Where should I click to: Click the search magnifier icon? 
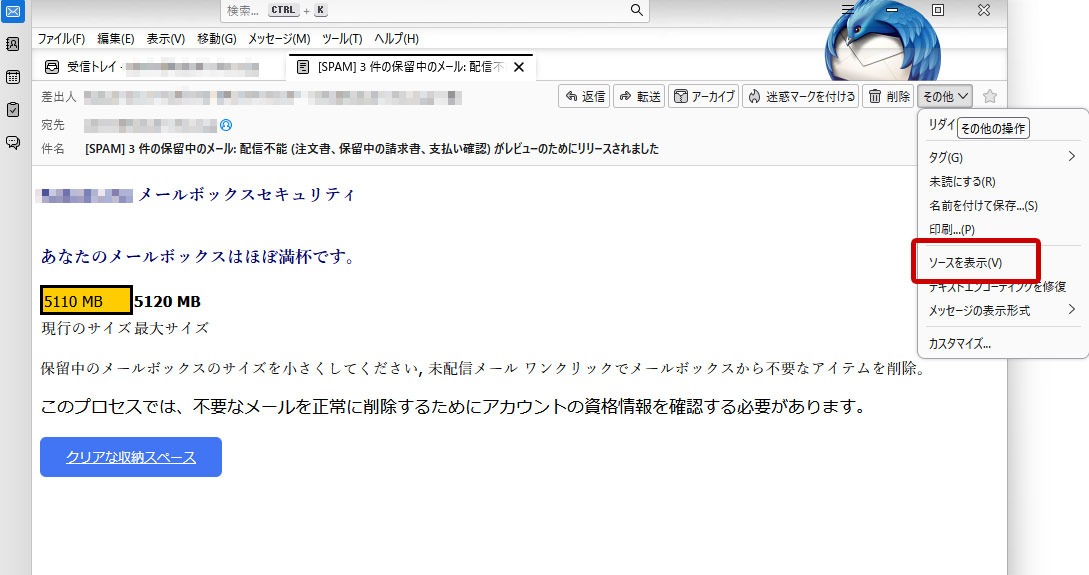click(636, 10)
